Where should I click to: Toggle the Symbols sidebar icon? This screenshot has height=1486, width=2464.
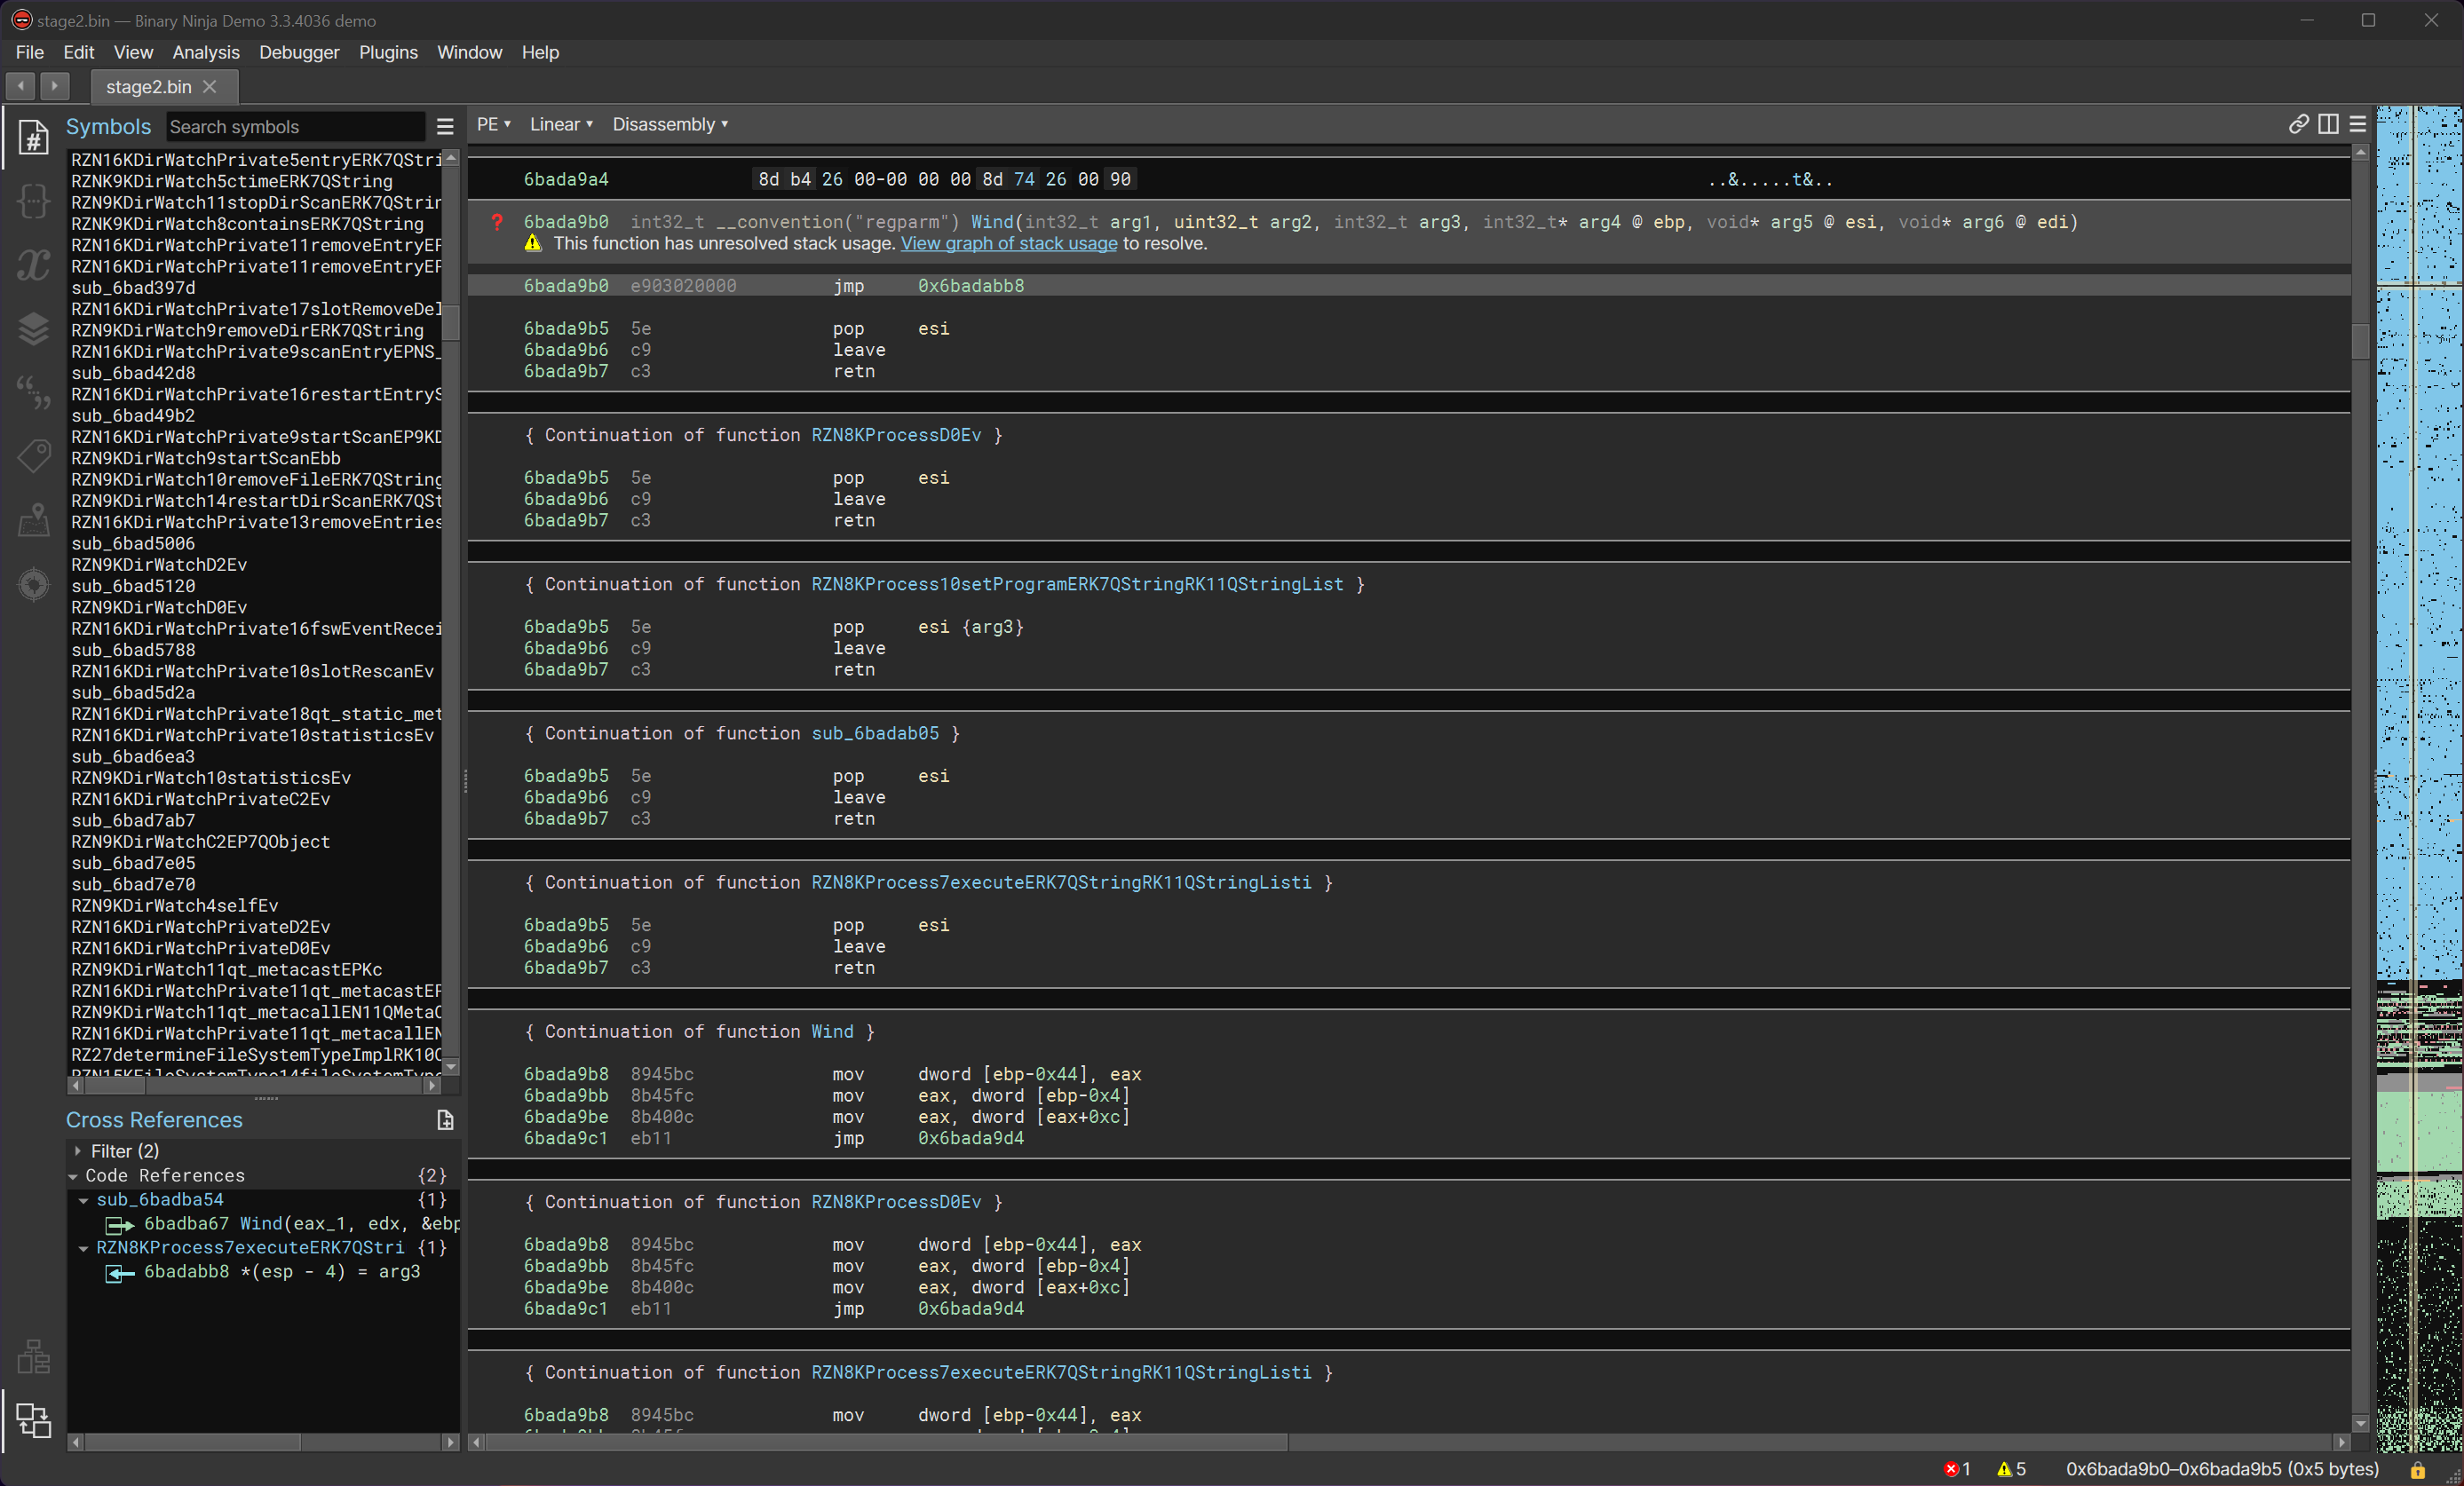(33, 137)
